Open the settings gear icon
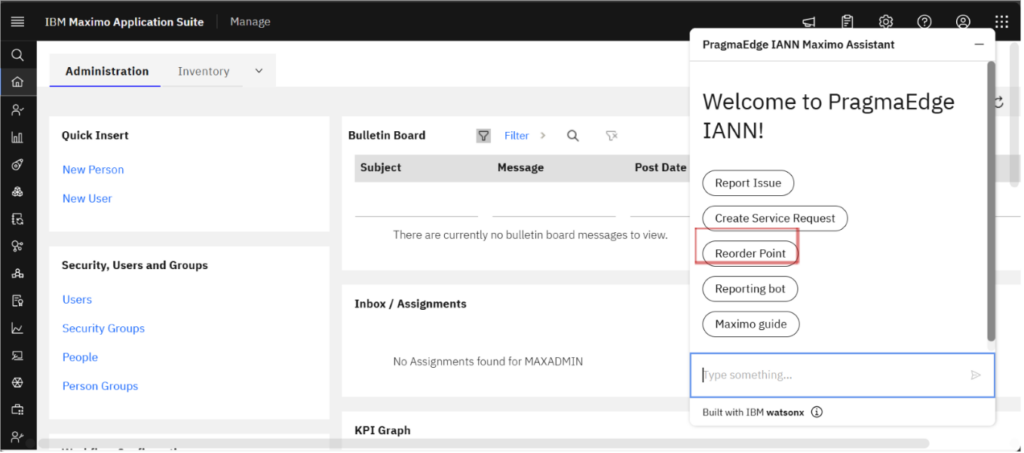The height and width of the screenshot is (453, 1024). [x=886, y=22]
